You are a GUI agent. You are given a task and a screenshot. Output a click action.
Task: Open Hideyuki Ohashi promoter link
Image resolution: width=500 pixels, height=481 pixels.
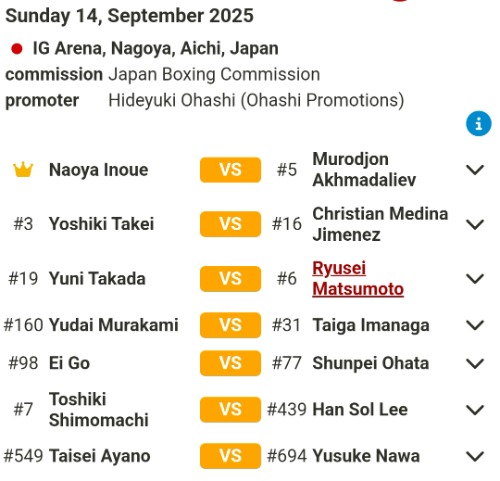pos(256,100)
